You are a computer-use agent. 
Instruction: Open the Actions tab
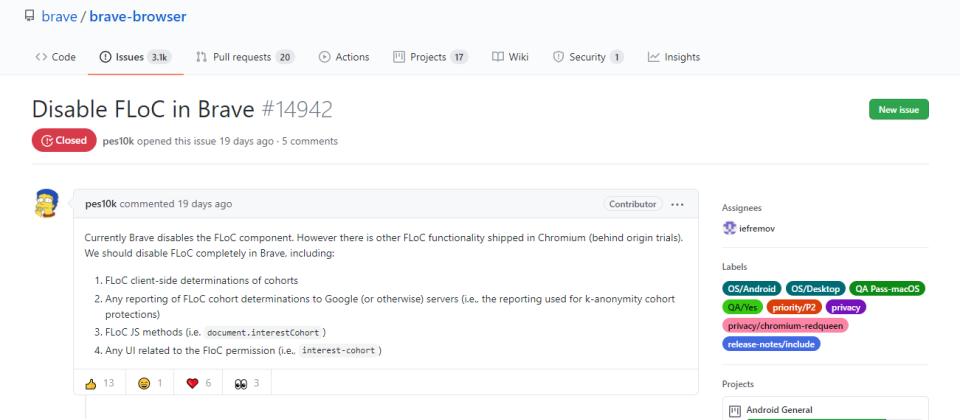tap(344, 57)
